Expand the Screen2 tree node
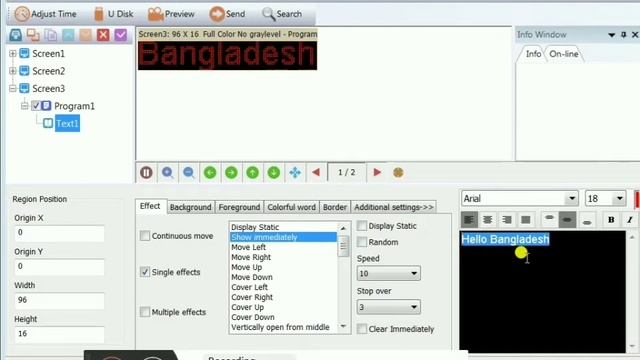 pyautogui.click(x=13, y=71)
